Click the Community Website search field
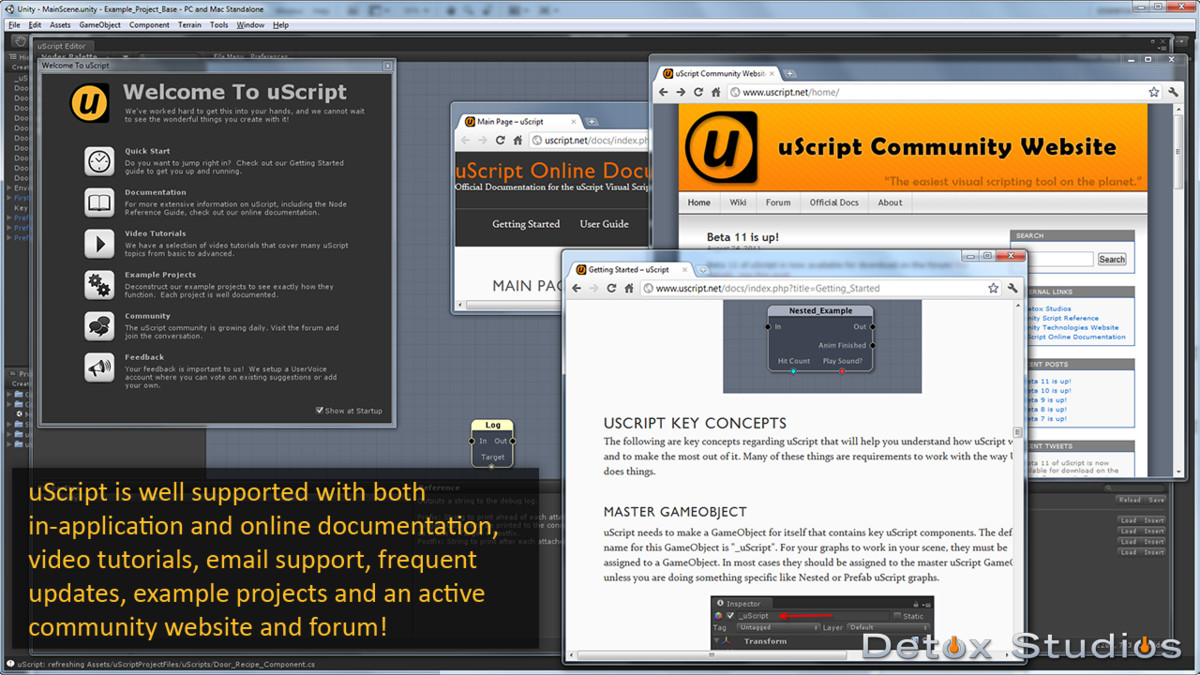 tap(1059, 259)
